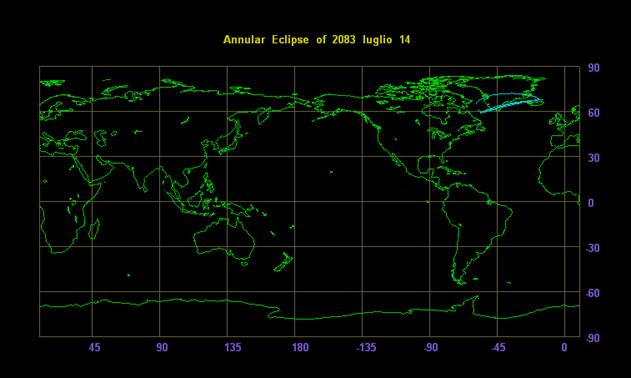Click the 45 longitude axis label
631x378 pixels.
point(94,347)
